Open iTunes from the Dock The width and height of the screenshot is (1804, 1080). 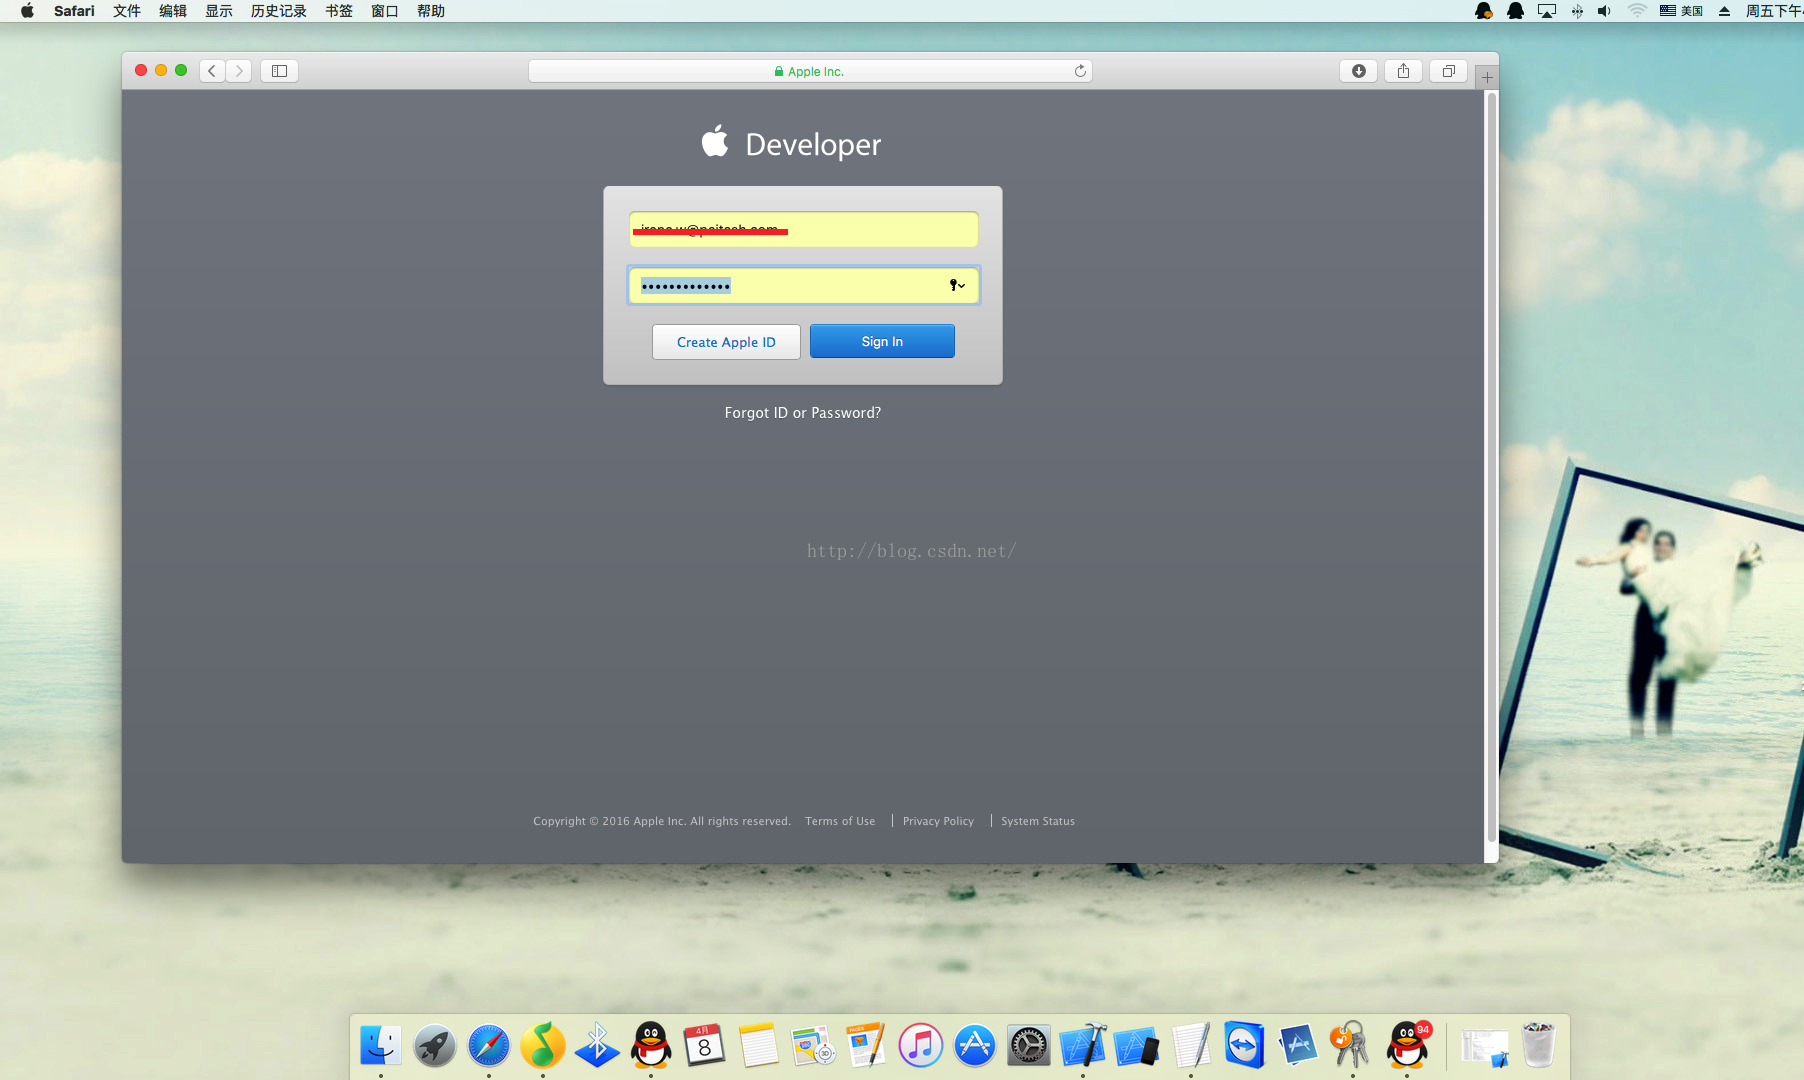point(920,1046)
